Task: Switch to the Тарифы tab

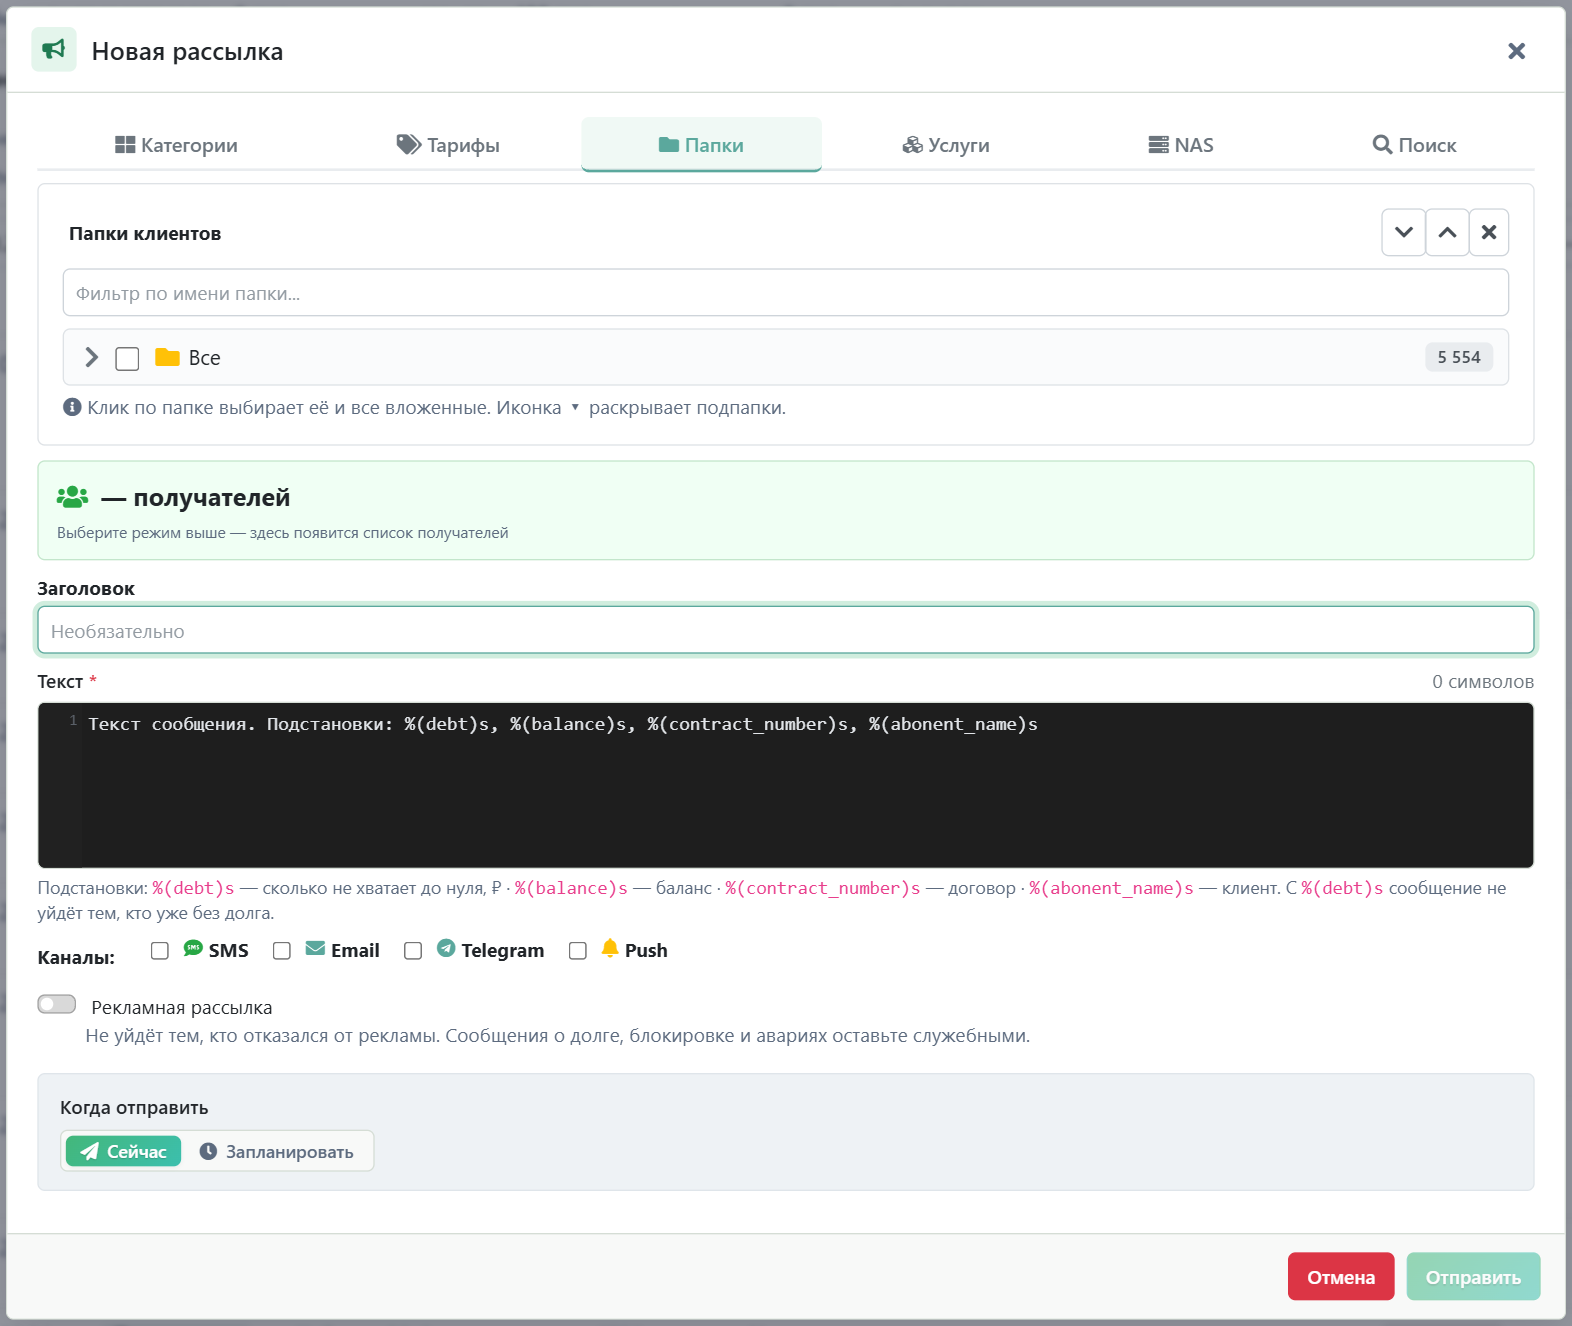Action: click(x=448, y=145)
